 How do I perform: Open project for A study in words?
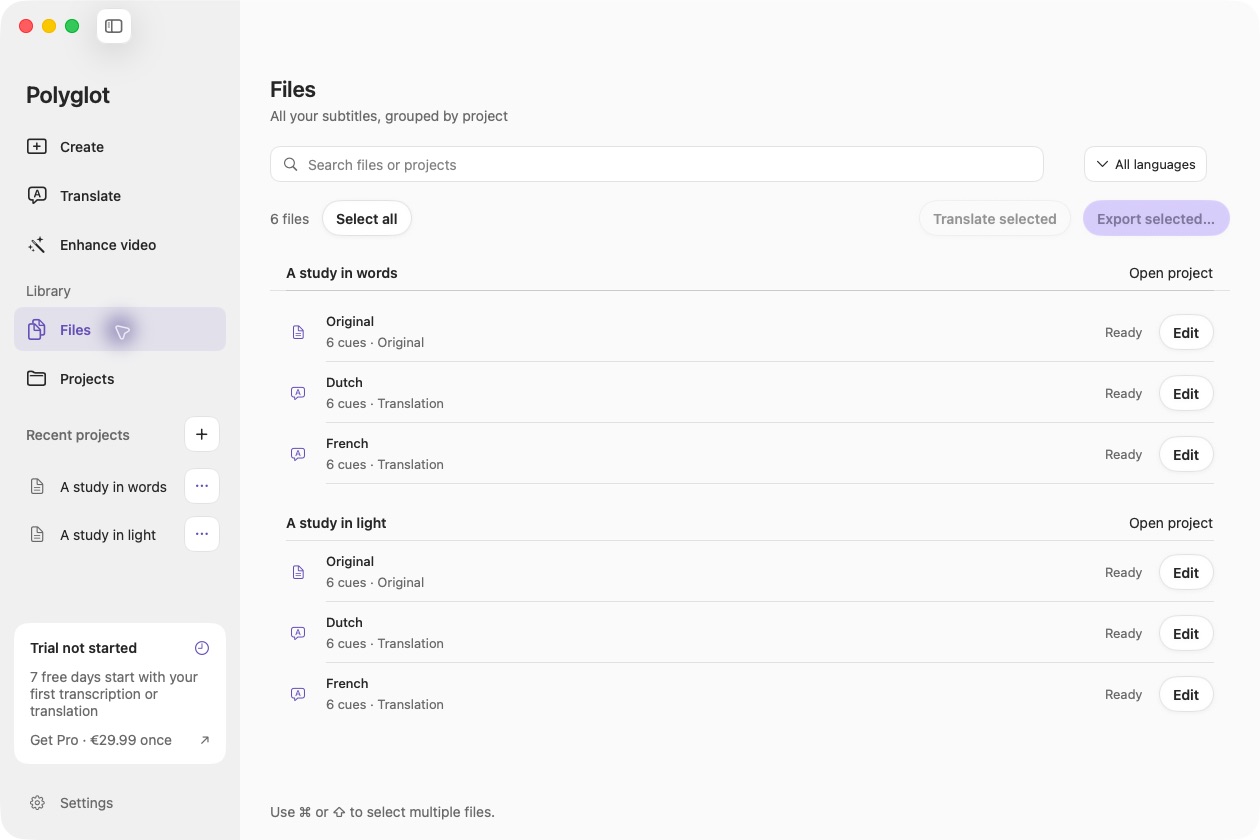tap(1171, 273)
